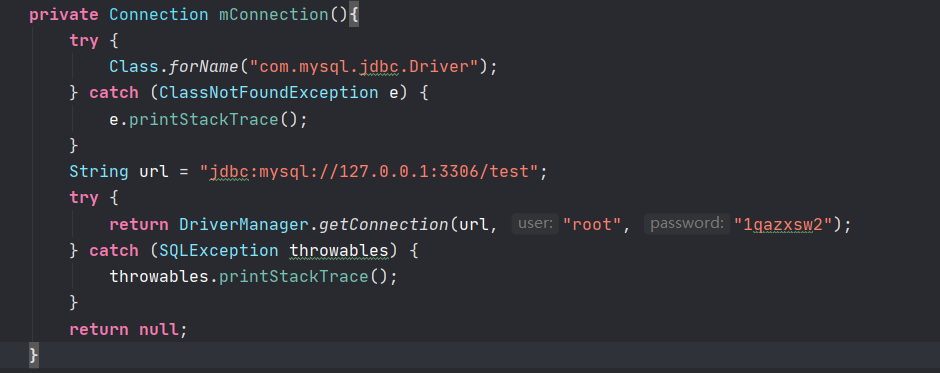Click the throwables parameter name
The image size is (940, 373).
338,251
